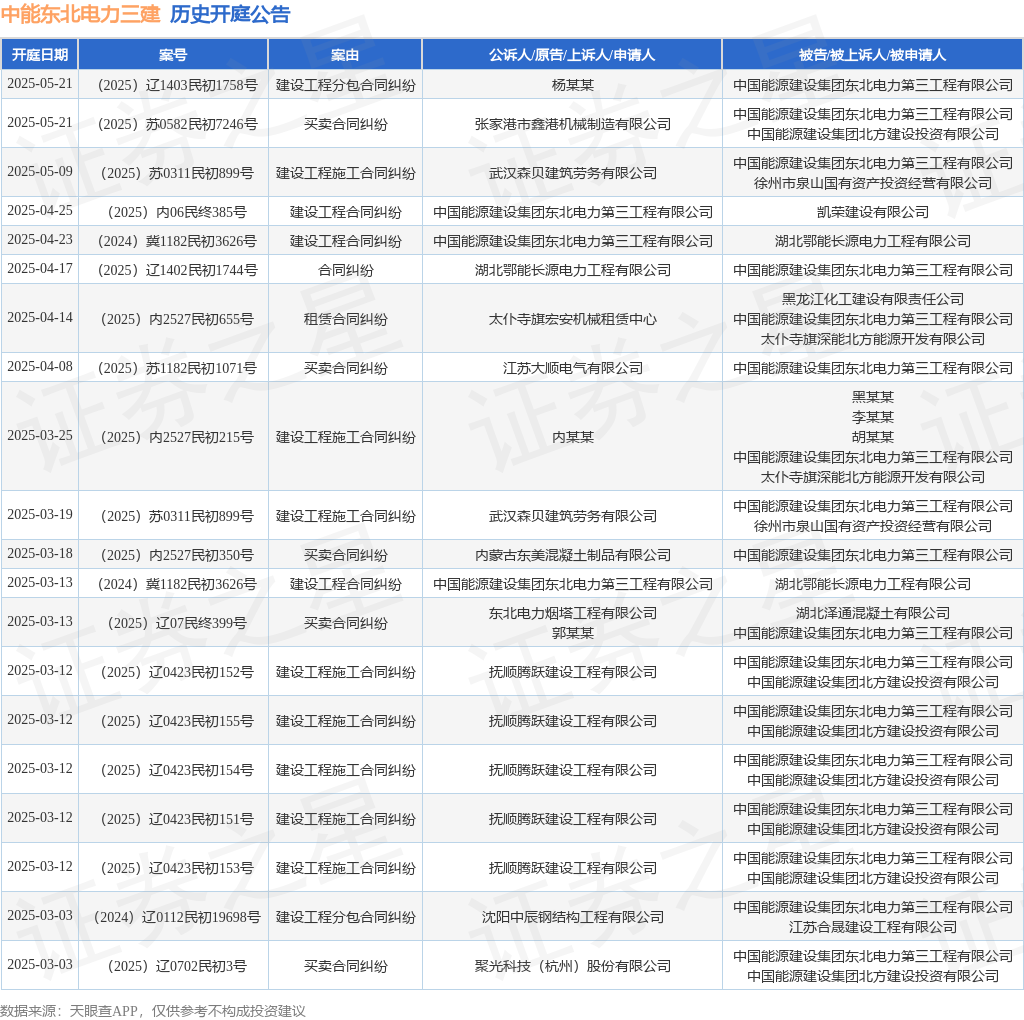This screenshot has height=1020, width=1024.
Task: Click the date 2025-04-17
Action: [40, 268]
